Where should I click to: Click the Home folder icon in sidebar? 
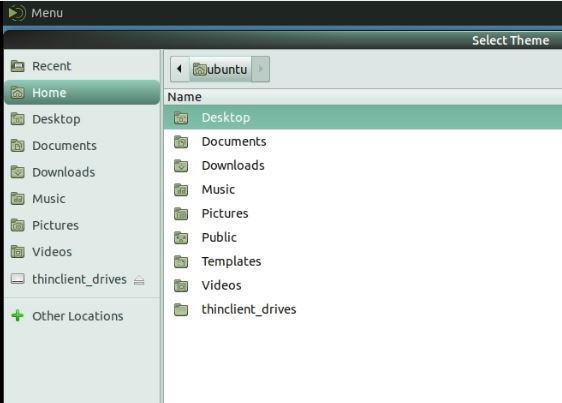click(x=18, y=93)
